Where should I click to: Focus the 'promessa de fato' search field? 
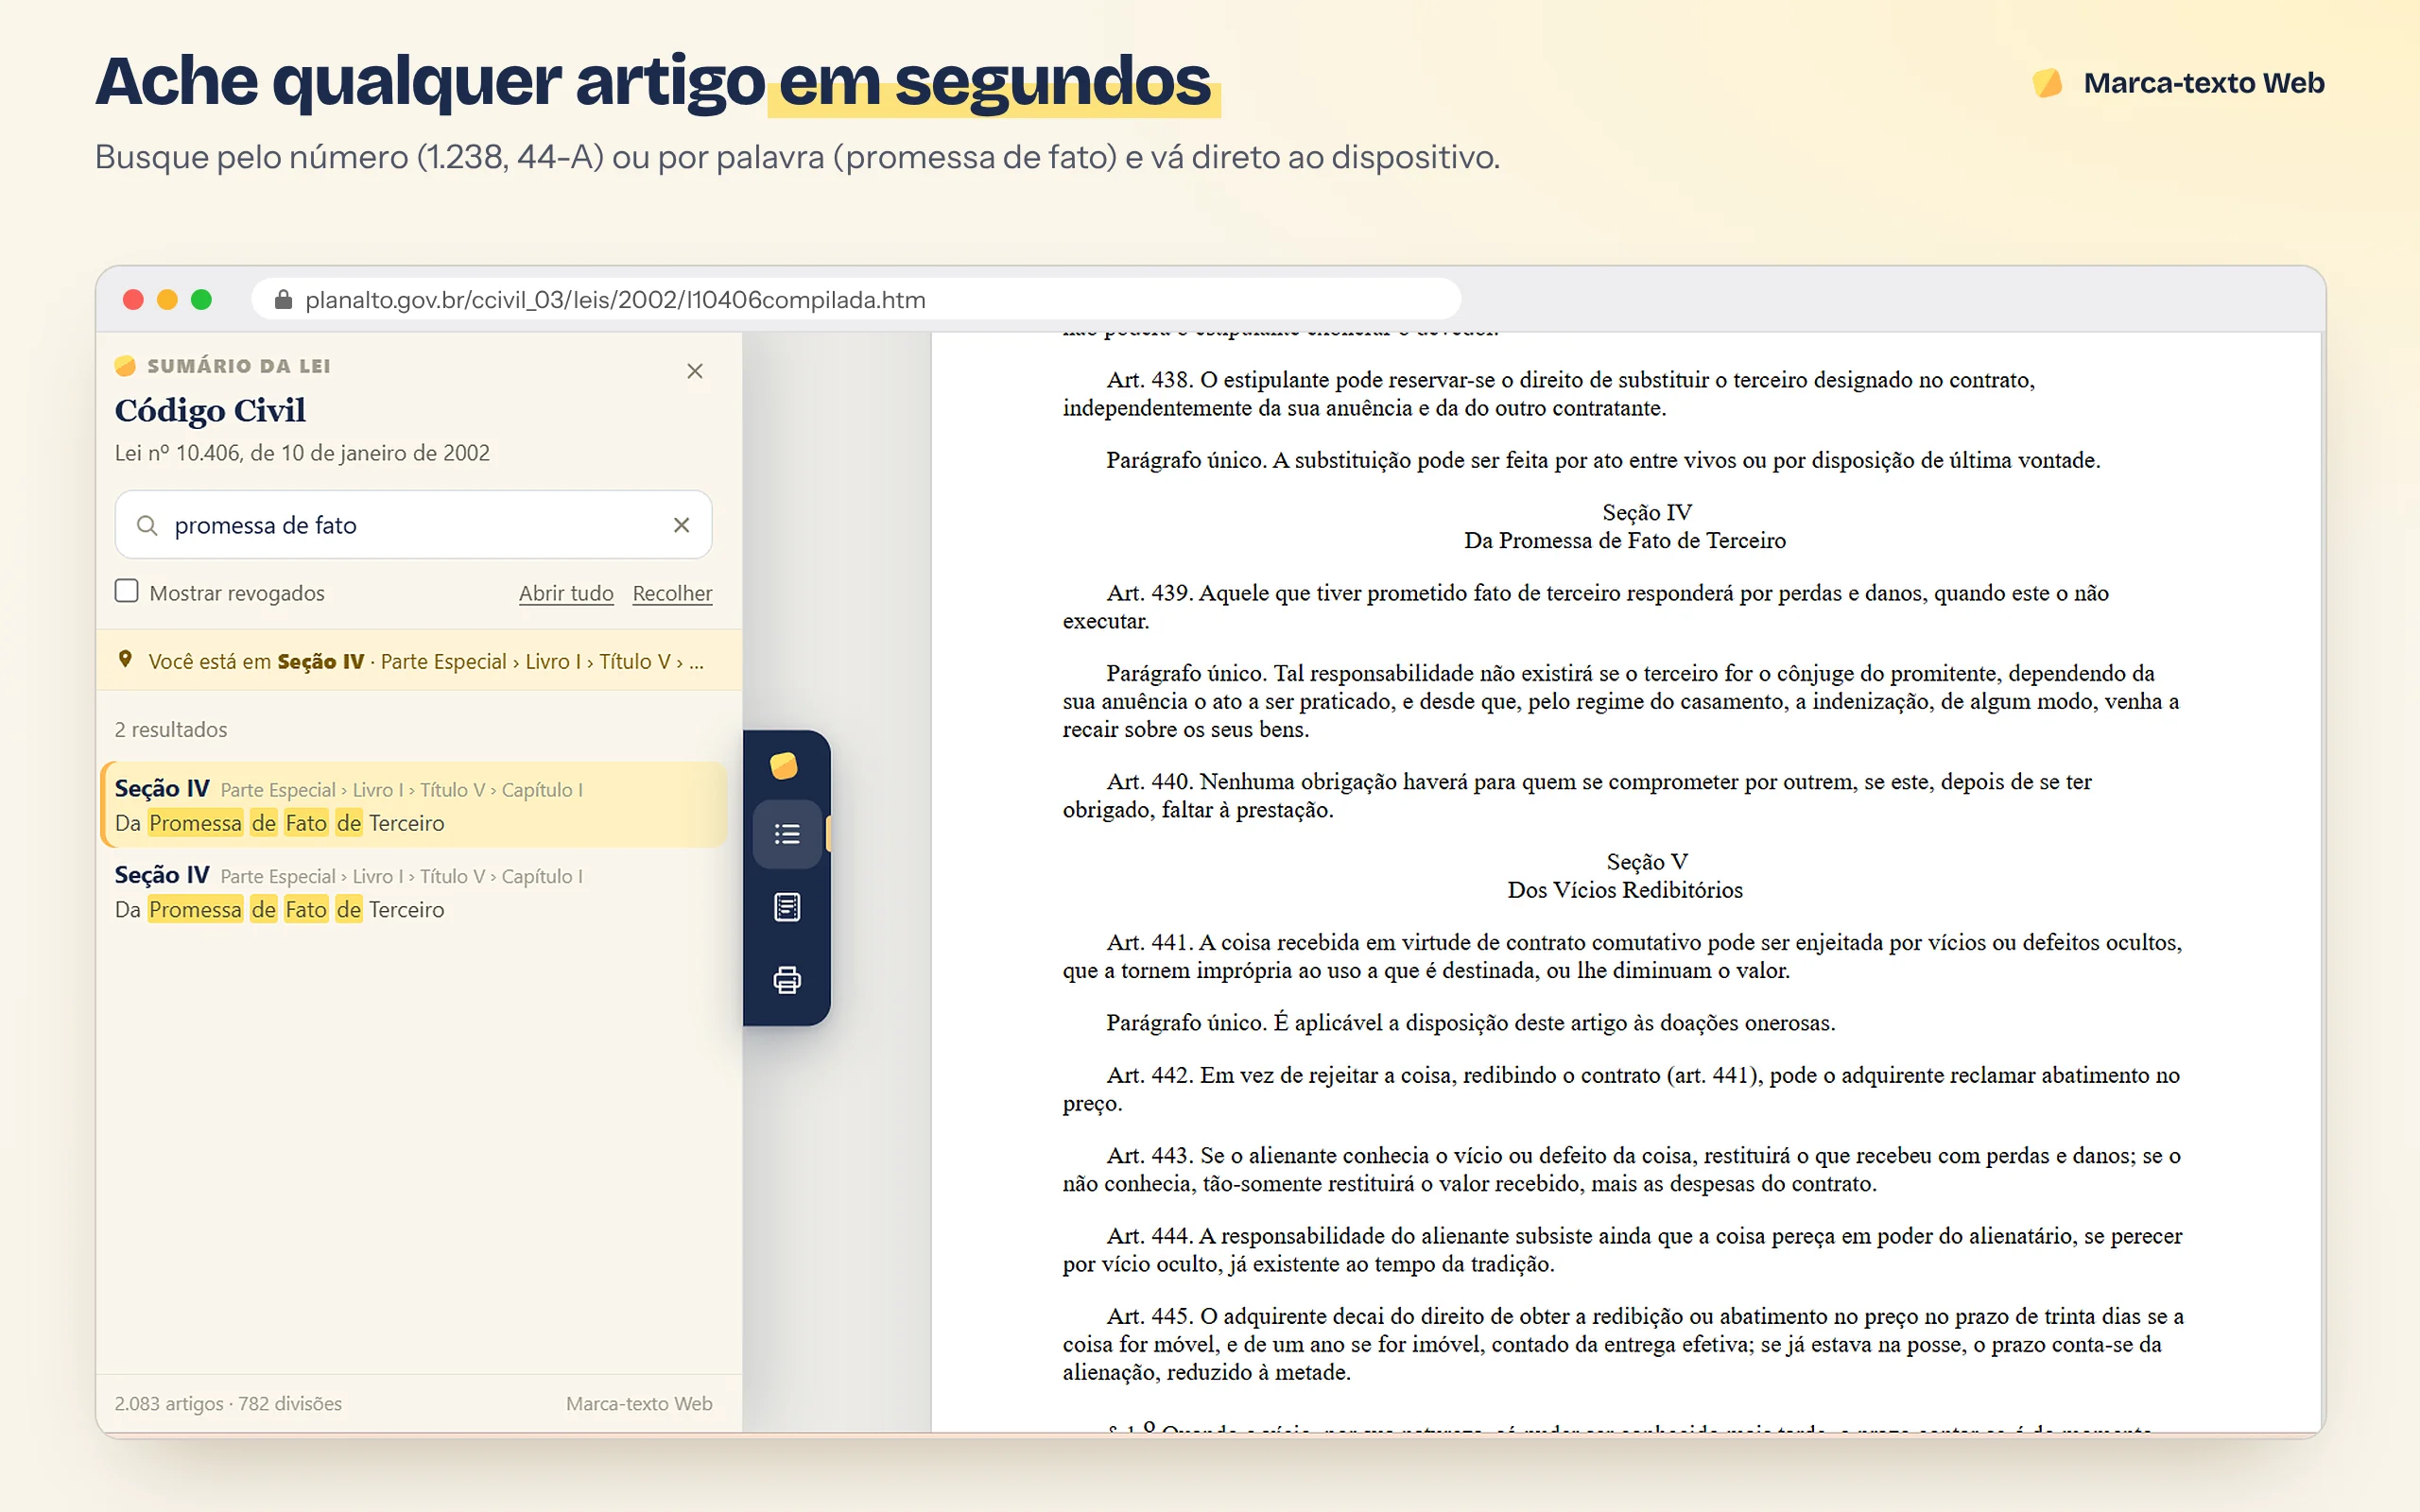coord(413,525)
